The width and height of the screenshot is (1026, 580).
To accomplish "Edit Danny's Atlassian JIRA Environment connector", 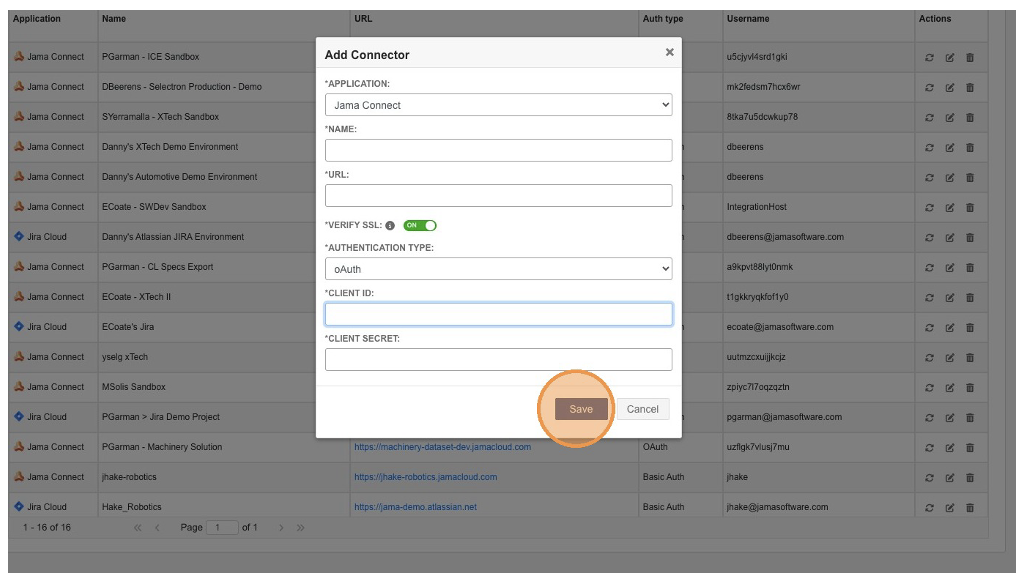I will tap(949, 238).
